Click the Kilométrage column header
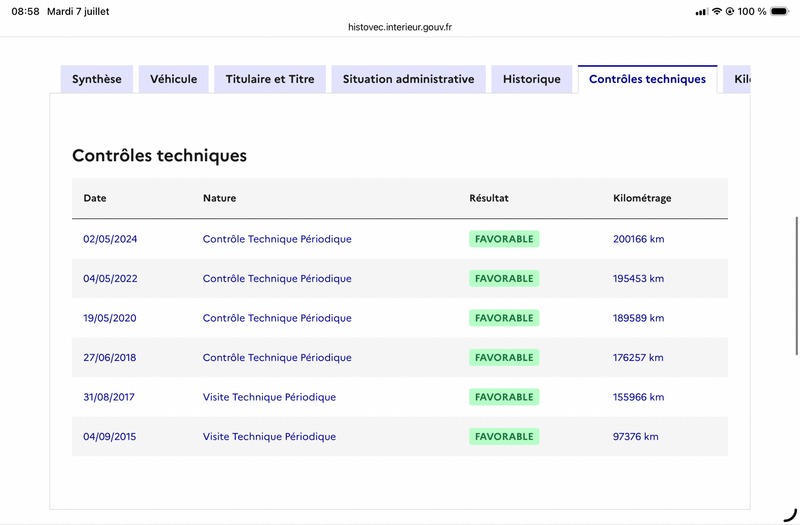Image resolution: width=800 pixels, height=525 pixels. pos(642,198)
